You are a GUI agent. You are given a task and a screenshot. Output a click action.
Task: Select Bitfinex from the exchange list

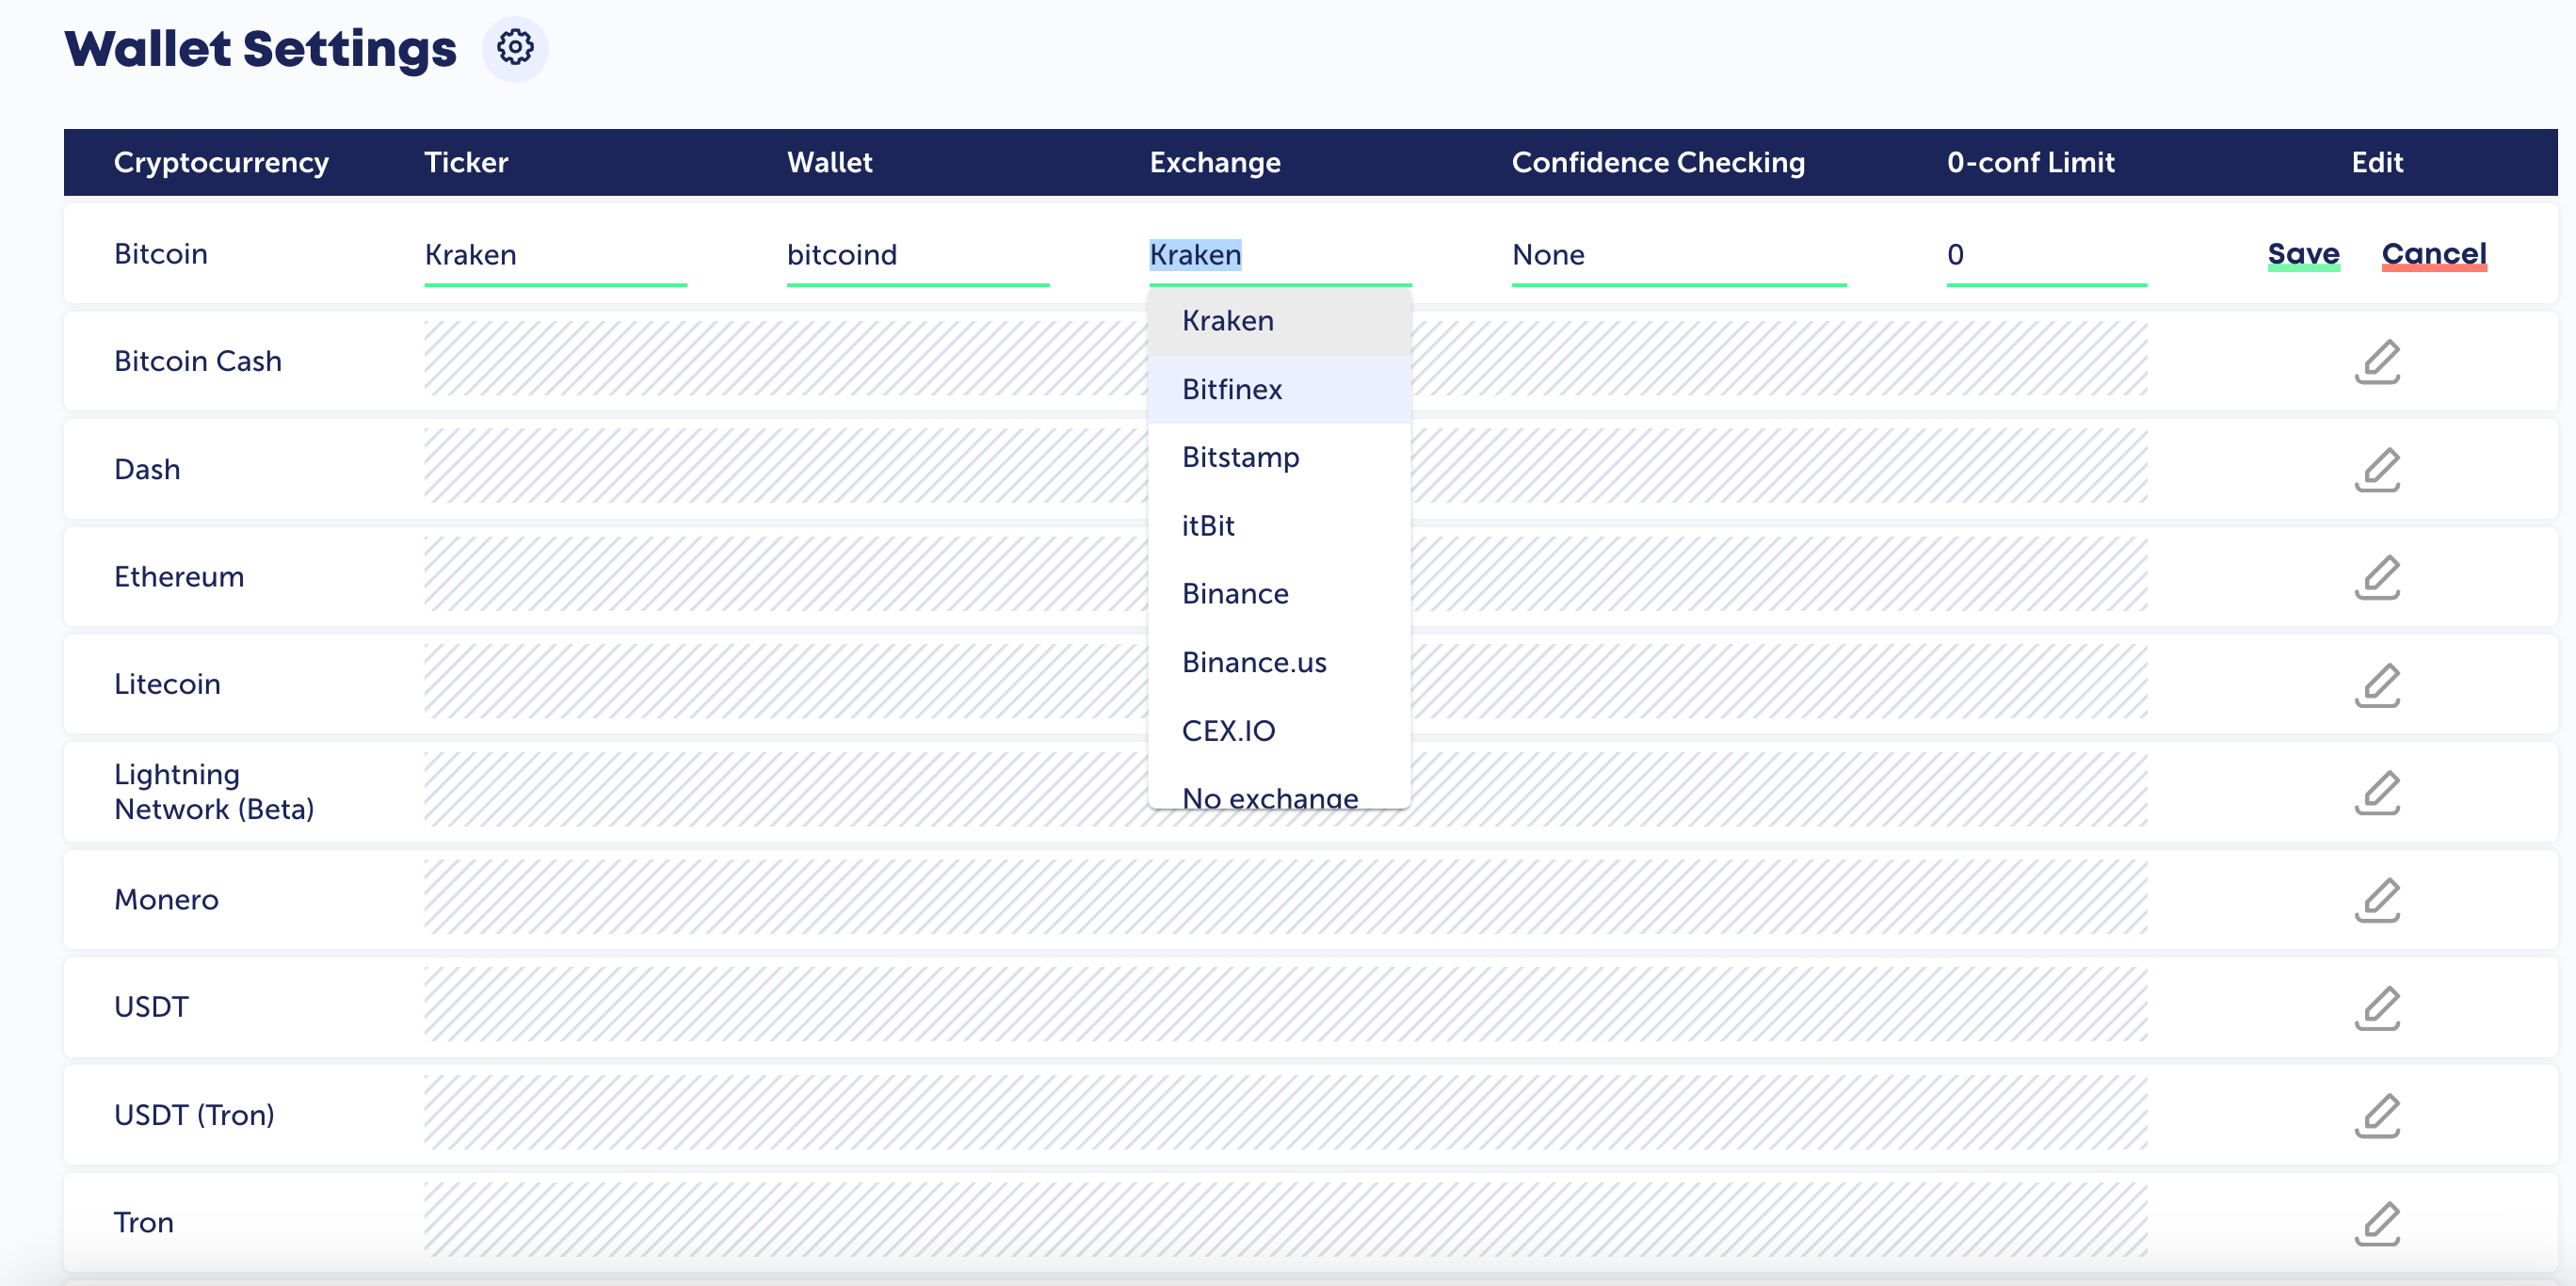pos(1232,389)
